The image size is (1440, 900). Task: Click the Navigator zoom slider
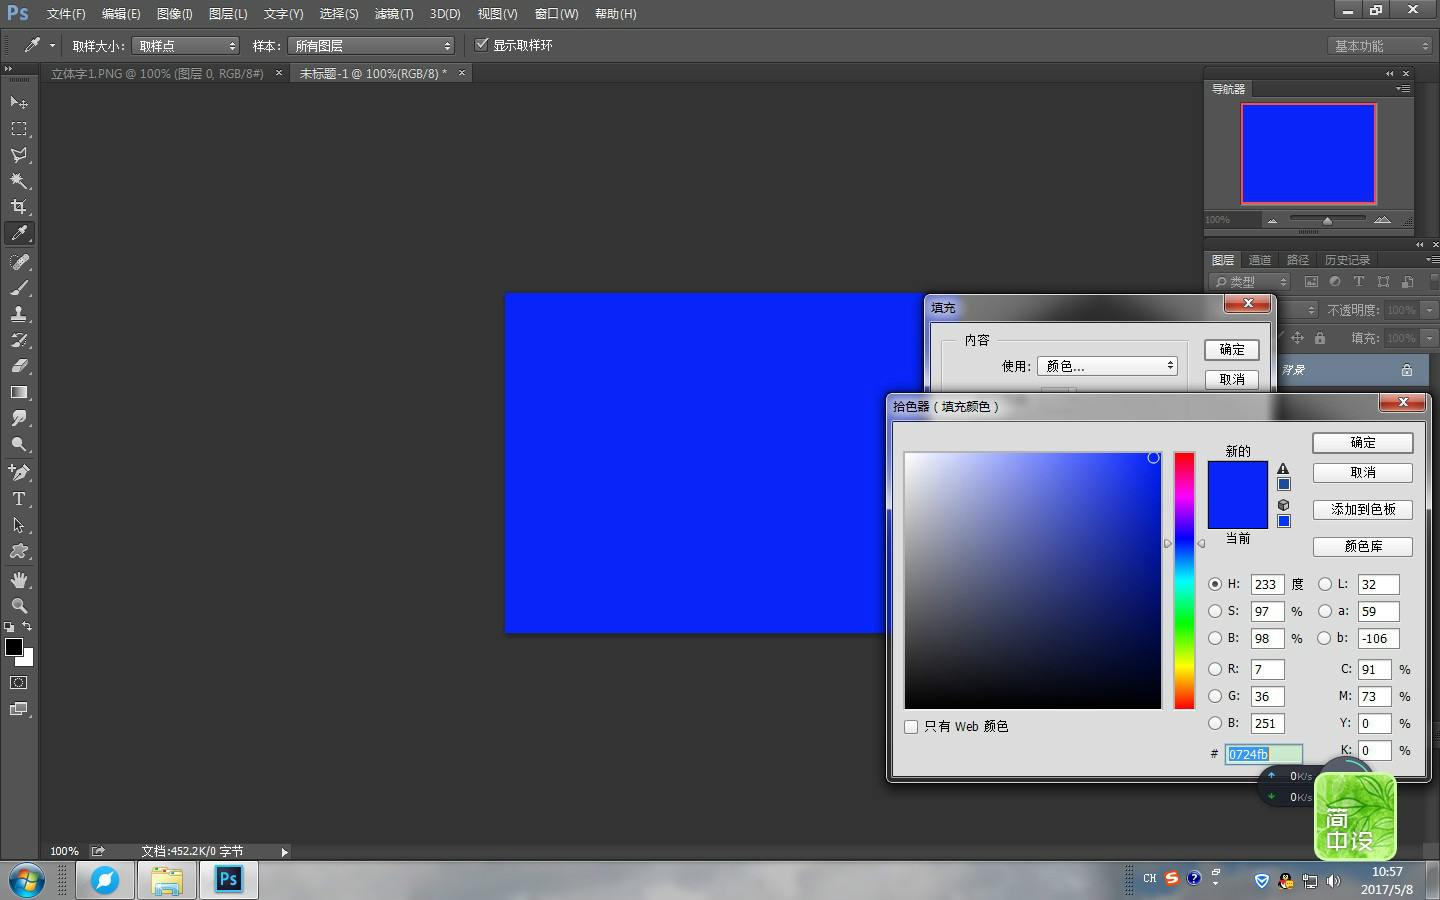click(x=1327, y=220)
